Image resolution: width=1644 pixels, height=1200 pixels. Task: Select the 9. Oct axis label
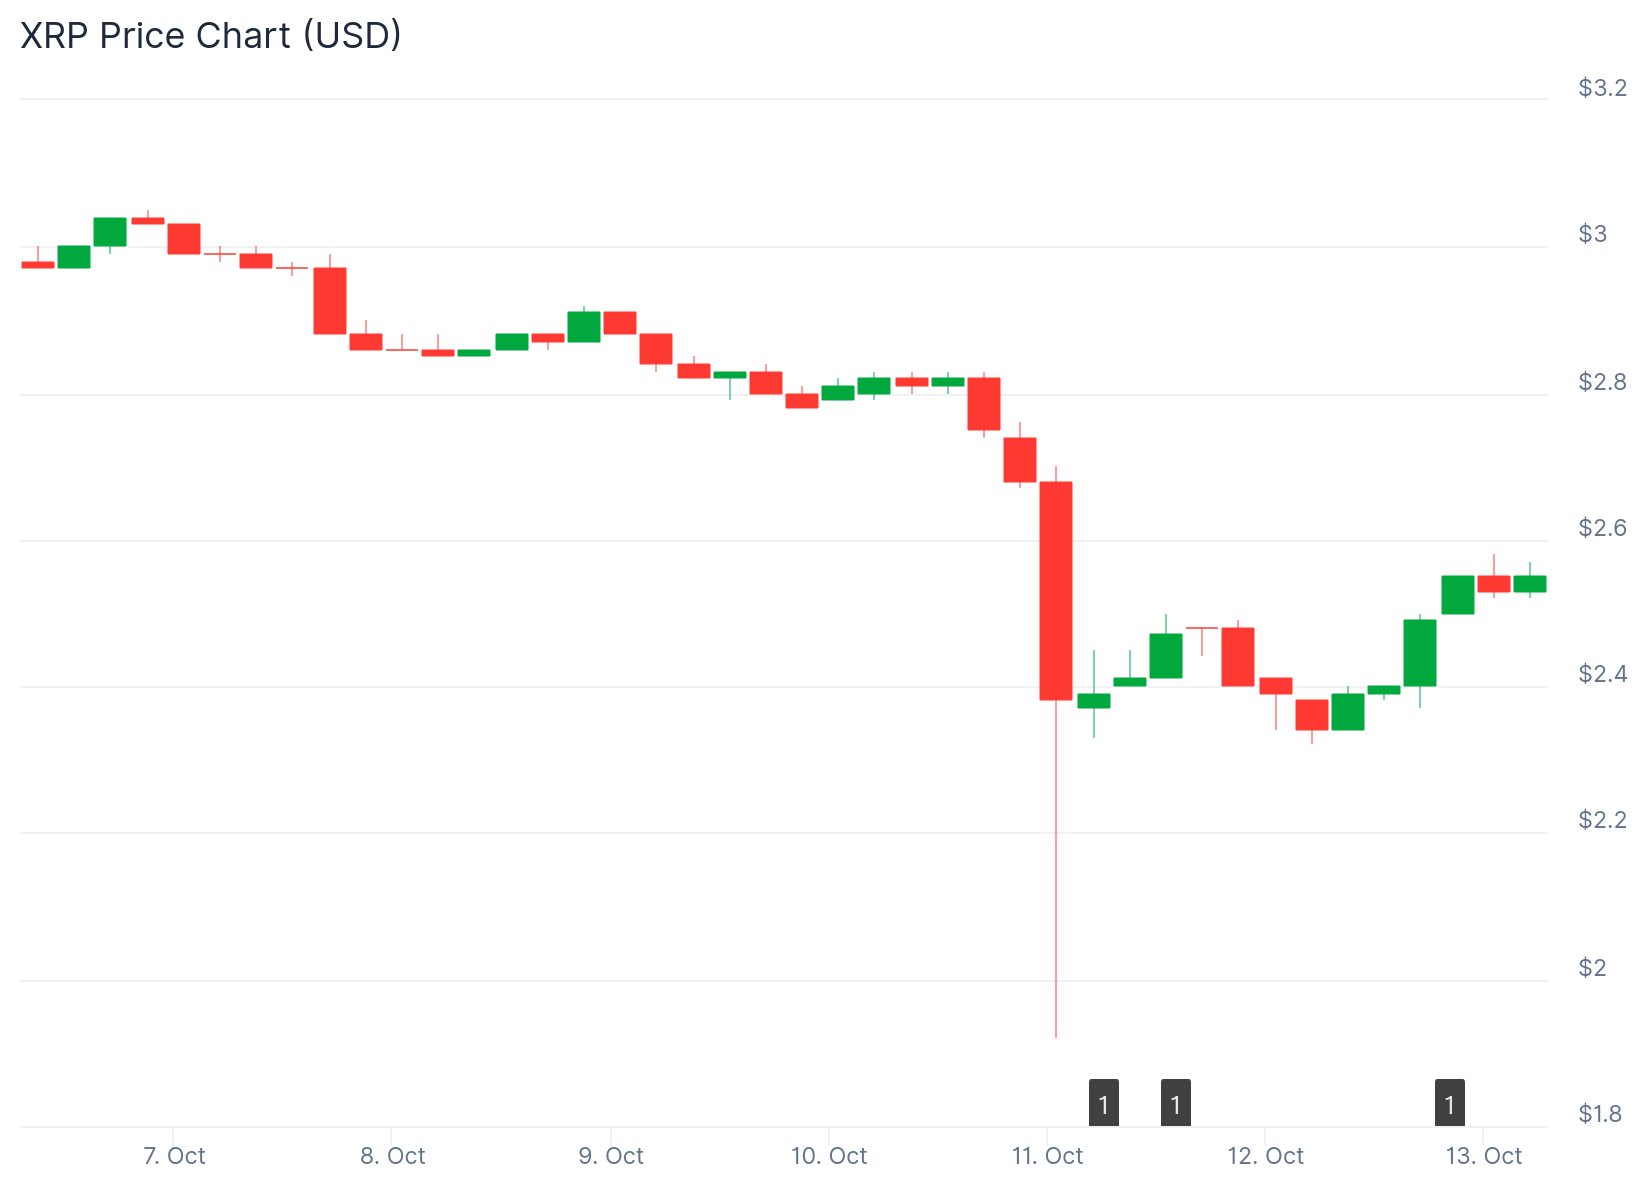coord(611,1156)
